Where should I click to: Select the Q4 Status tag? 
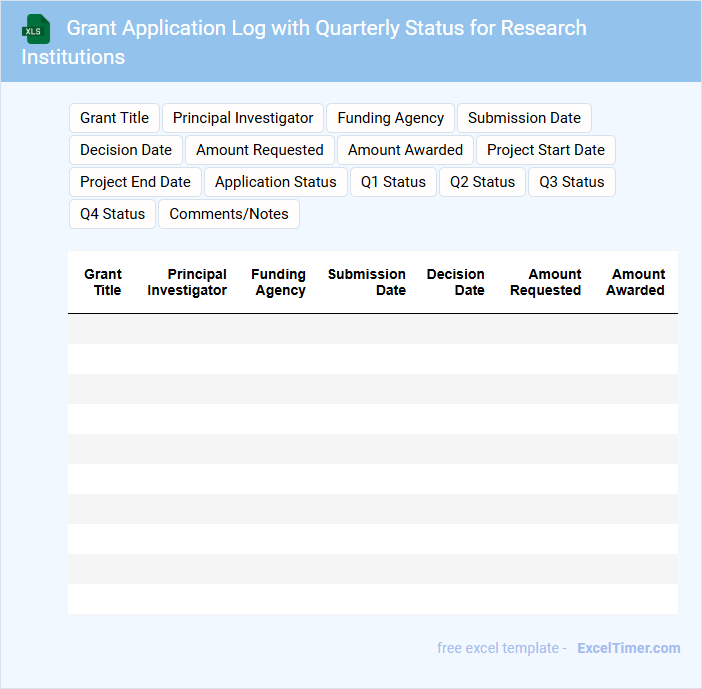(x=112, y=214)
